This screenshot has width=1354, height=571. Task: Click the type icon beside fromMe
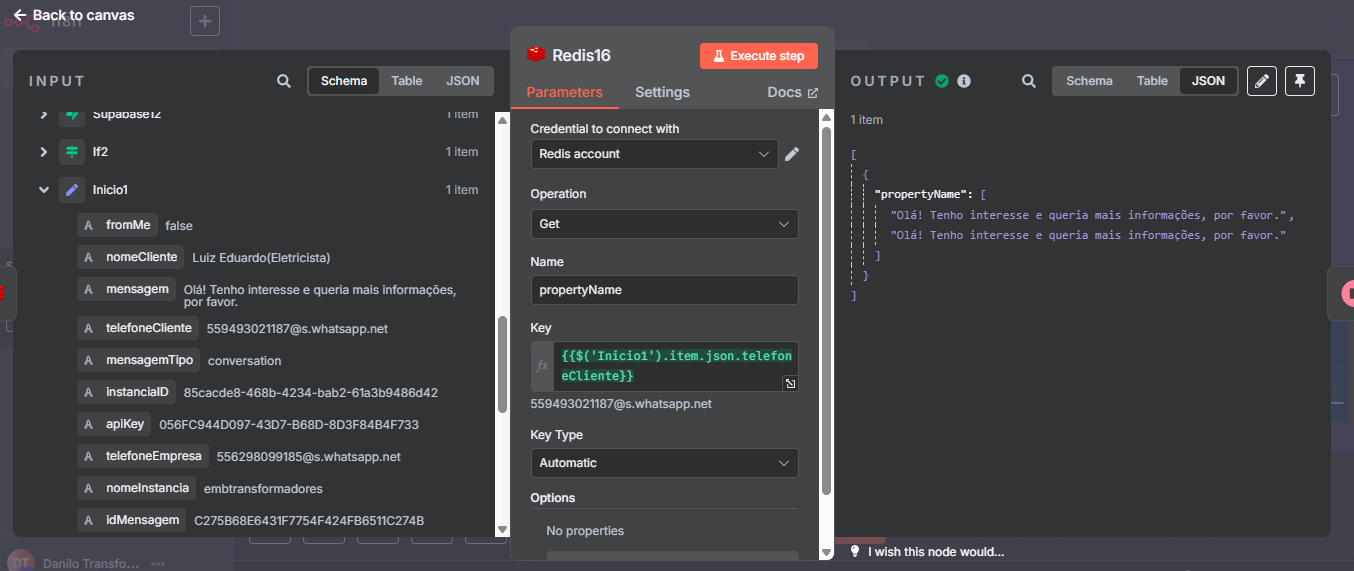(x=88, y=225)
